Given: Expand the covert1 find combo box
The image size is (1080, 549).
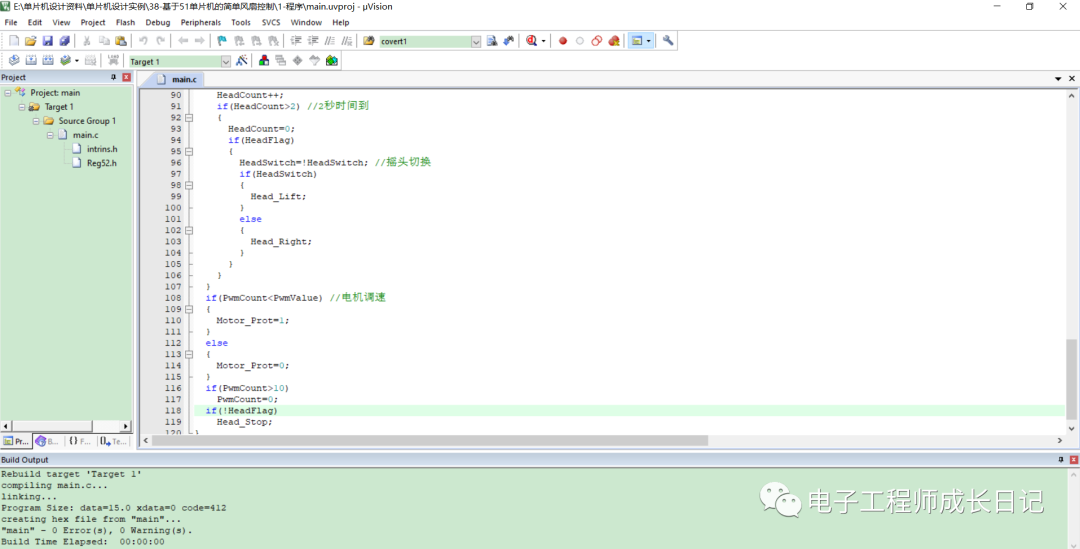Looking at the screenshot, I should coord(476,41).
